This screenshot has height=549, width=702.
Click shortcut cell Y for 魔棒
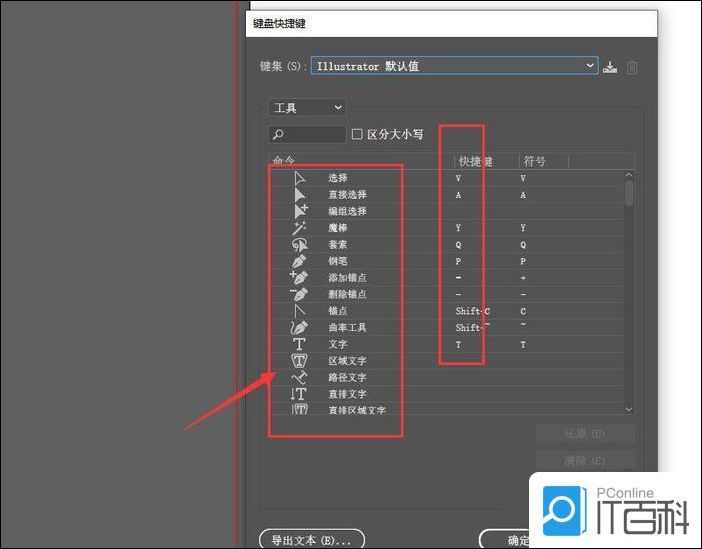click(458, 228)
